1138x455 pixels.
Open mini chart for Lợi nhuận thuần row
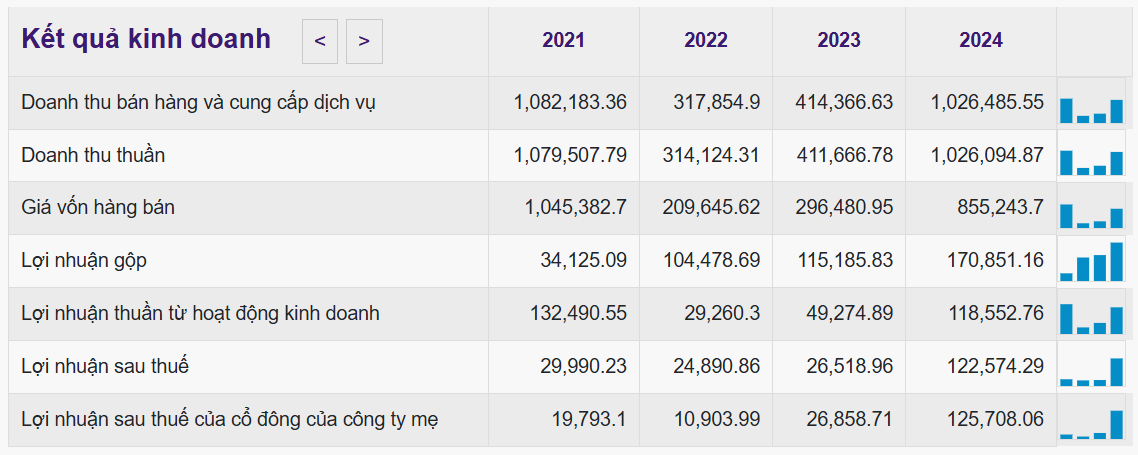click(1091, 316)
